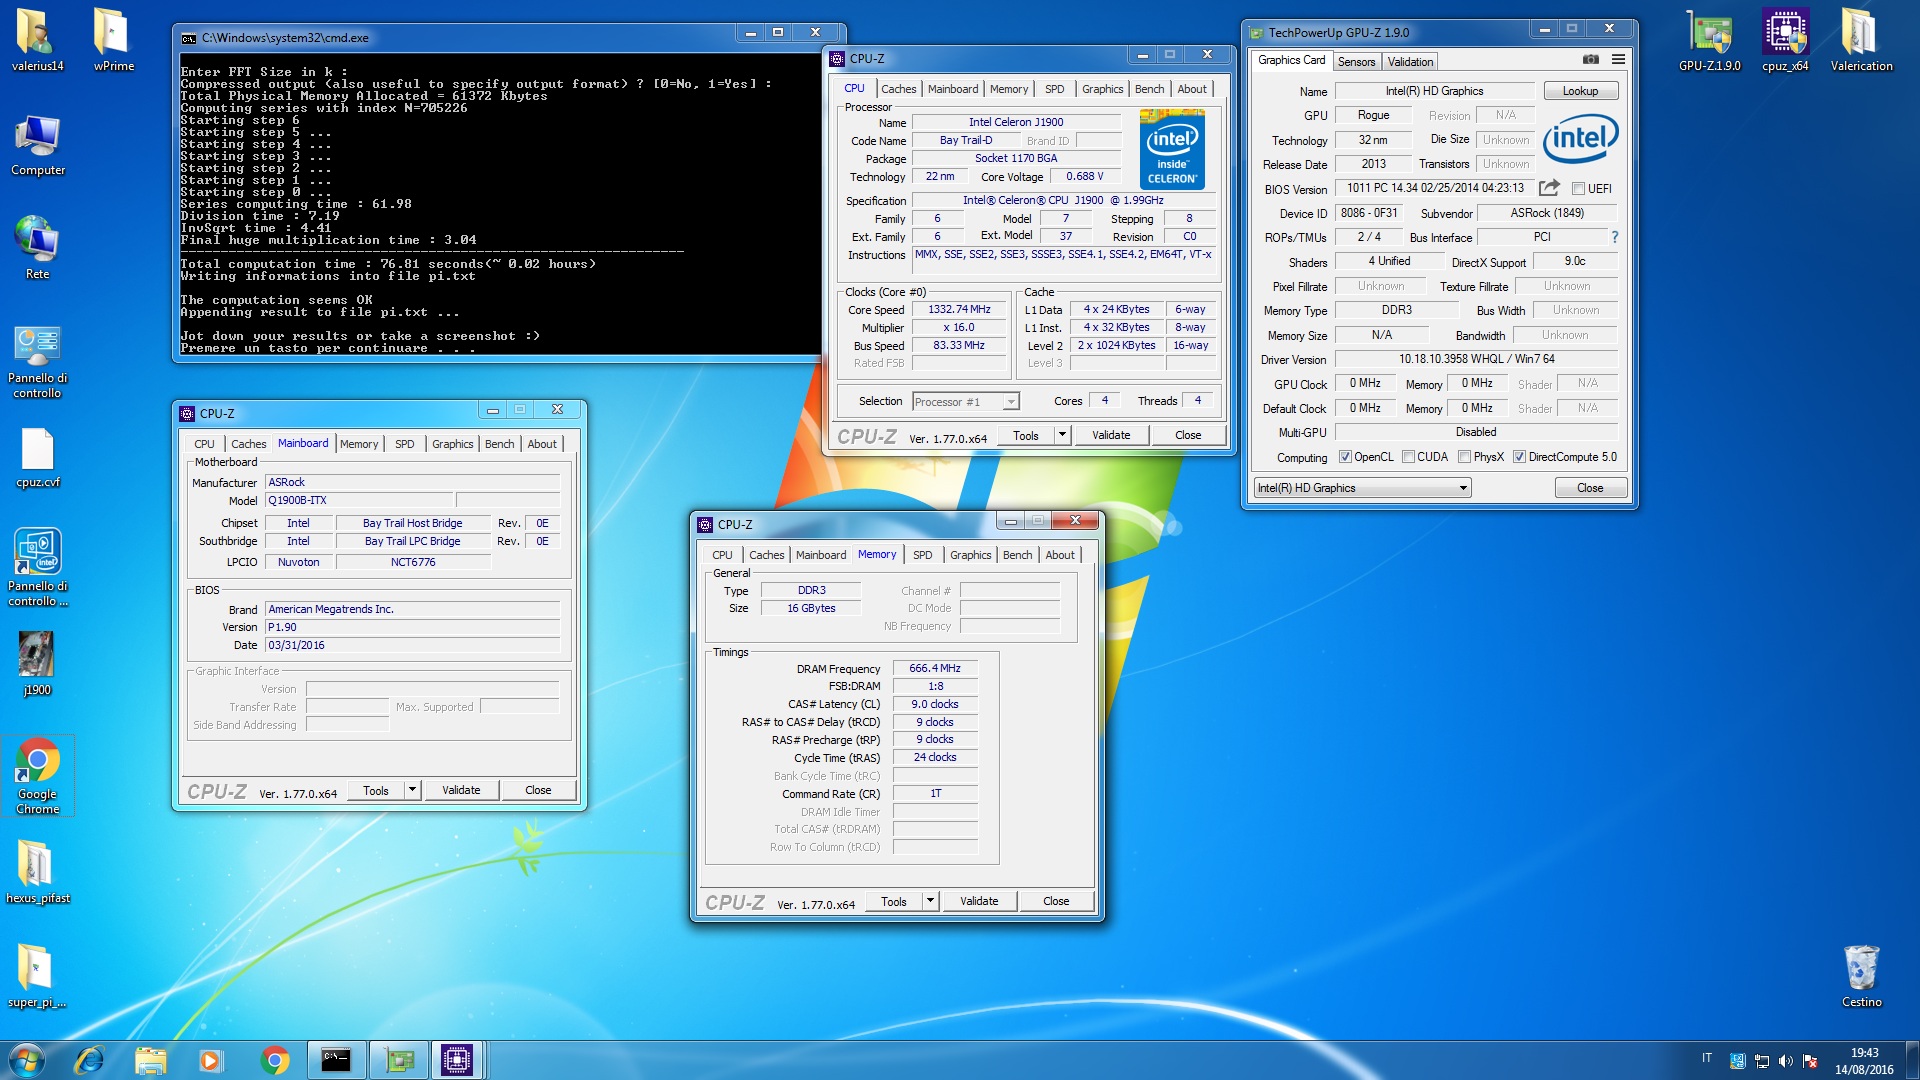Open GPU-Z.1.9.0 desktop shortcut
The image size is (1920, 1080).
click(1709, 40)
